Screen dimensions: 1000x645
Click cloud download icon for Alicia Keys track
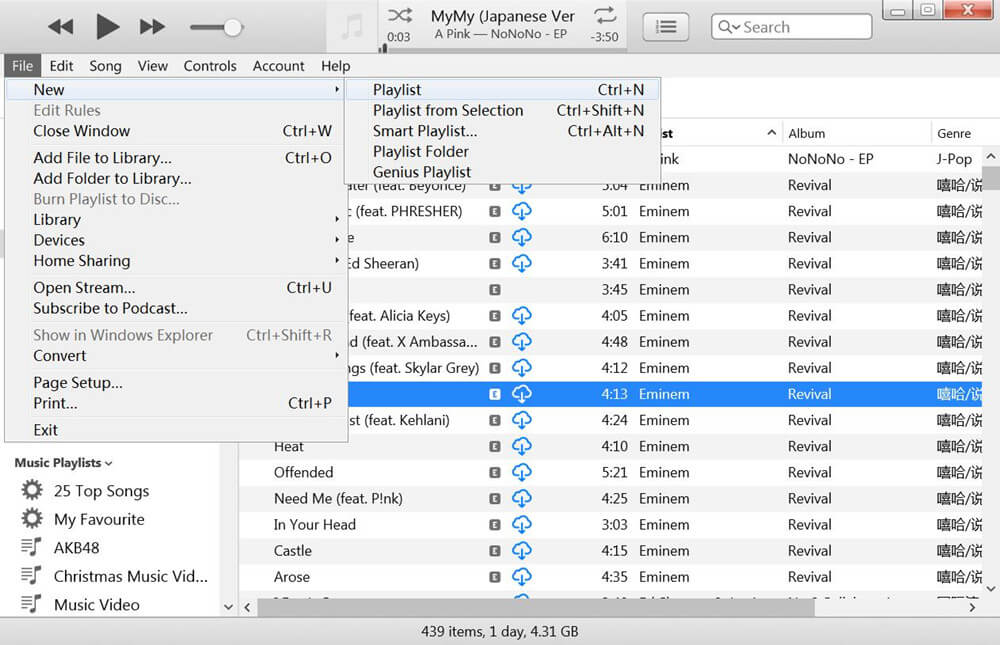522,316
